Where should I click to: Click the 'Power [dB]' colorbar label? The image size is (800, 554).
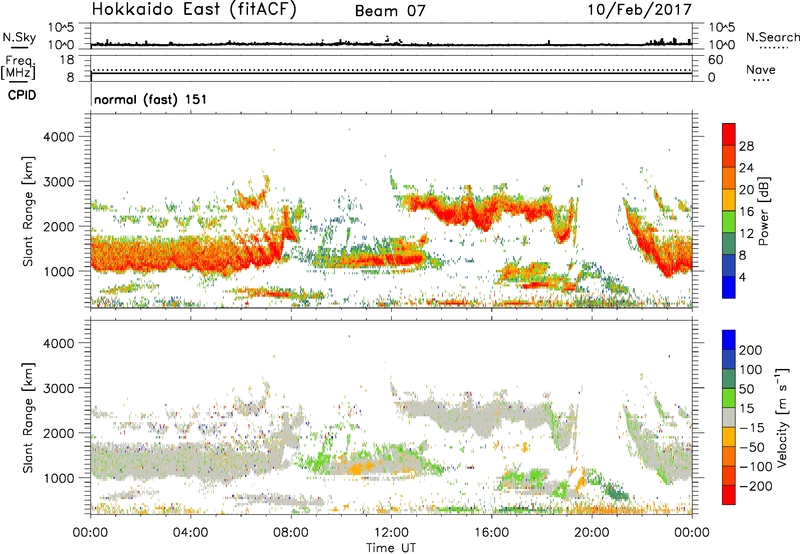[764, 211]
